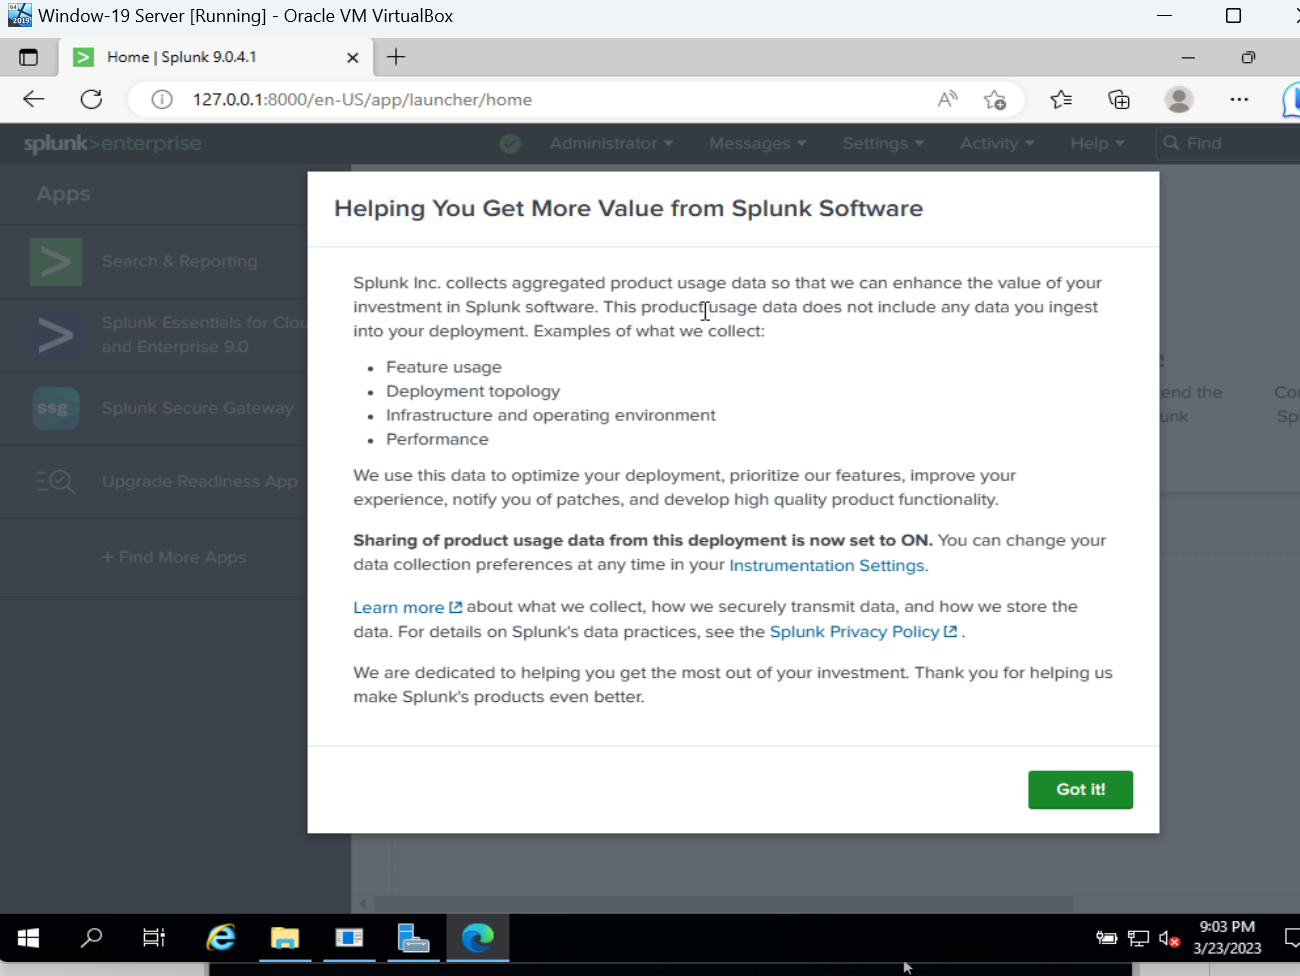The height and width of the screenshot is (976, 1300).
Task: Click the Microsoft Edge taskbar icon
Action: [x=477, y=938]
